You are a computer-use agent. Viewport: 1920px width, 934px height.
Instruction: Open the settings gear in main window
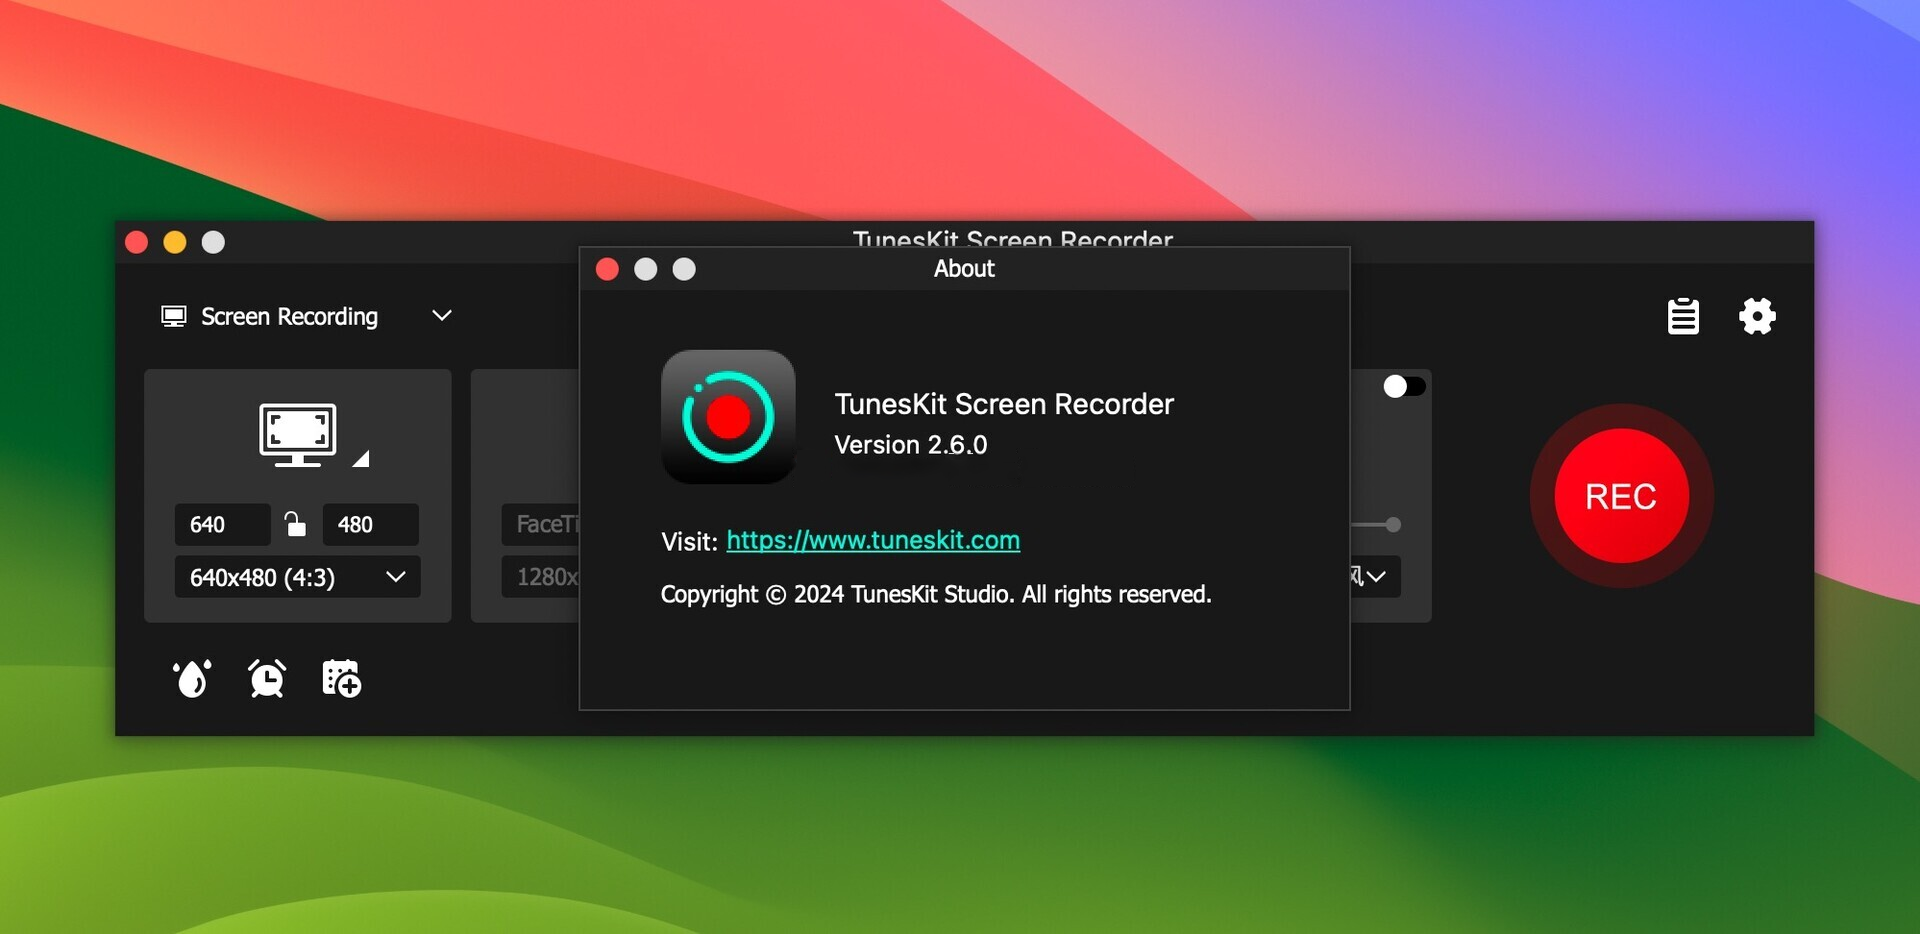tap(1757, 316)
